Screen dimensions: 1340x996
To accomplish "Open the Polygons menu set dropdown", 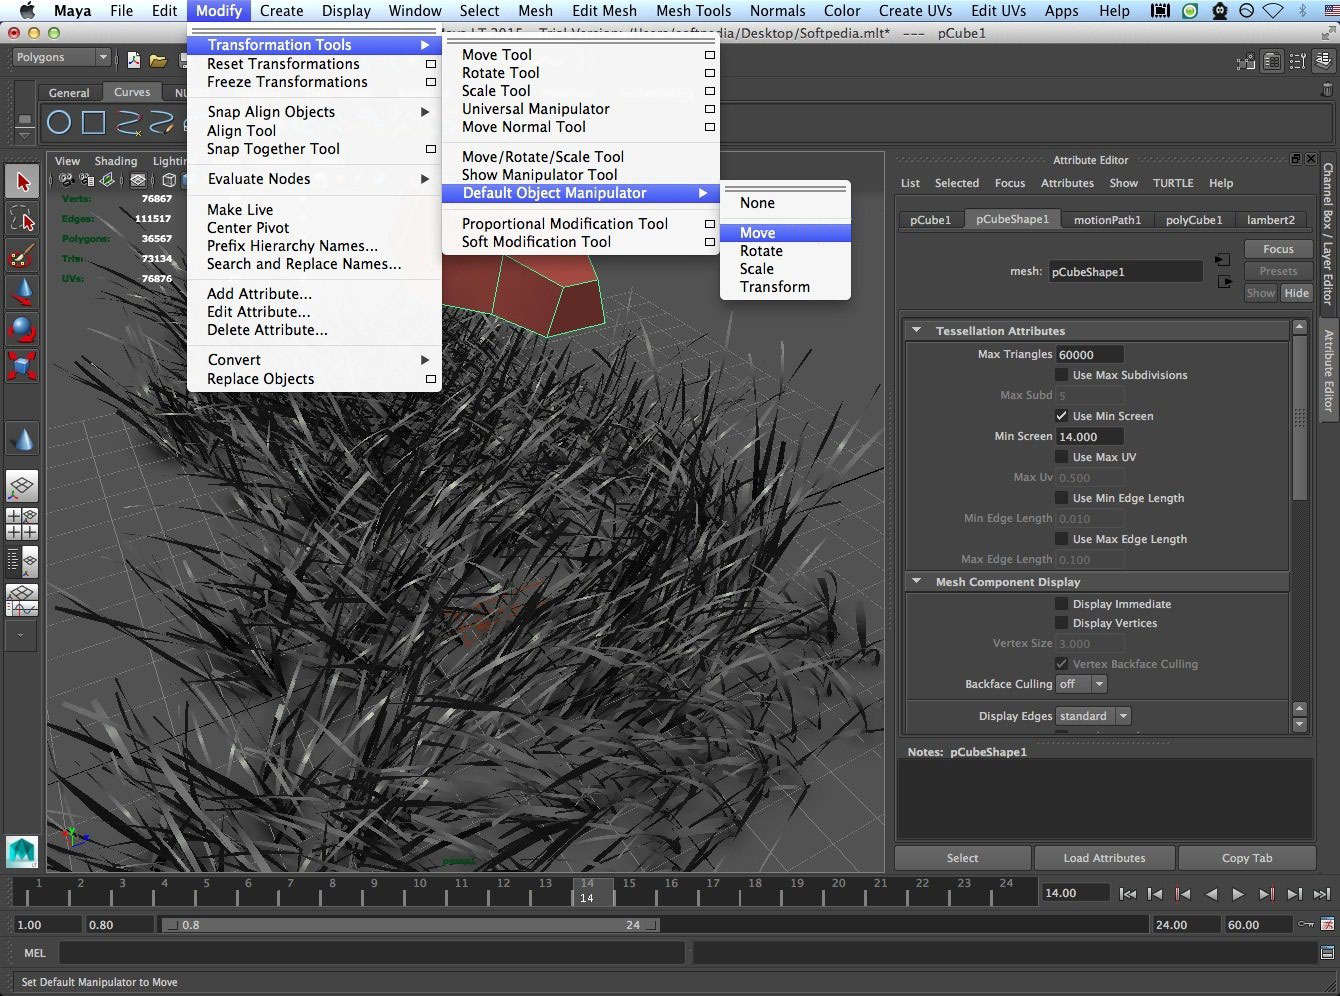I will tap(60, 58).
